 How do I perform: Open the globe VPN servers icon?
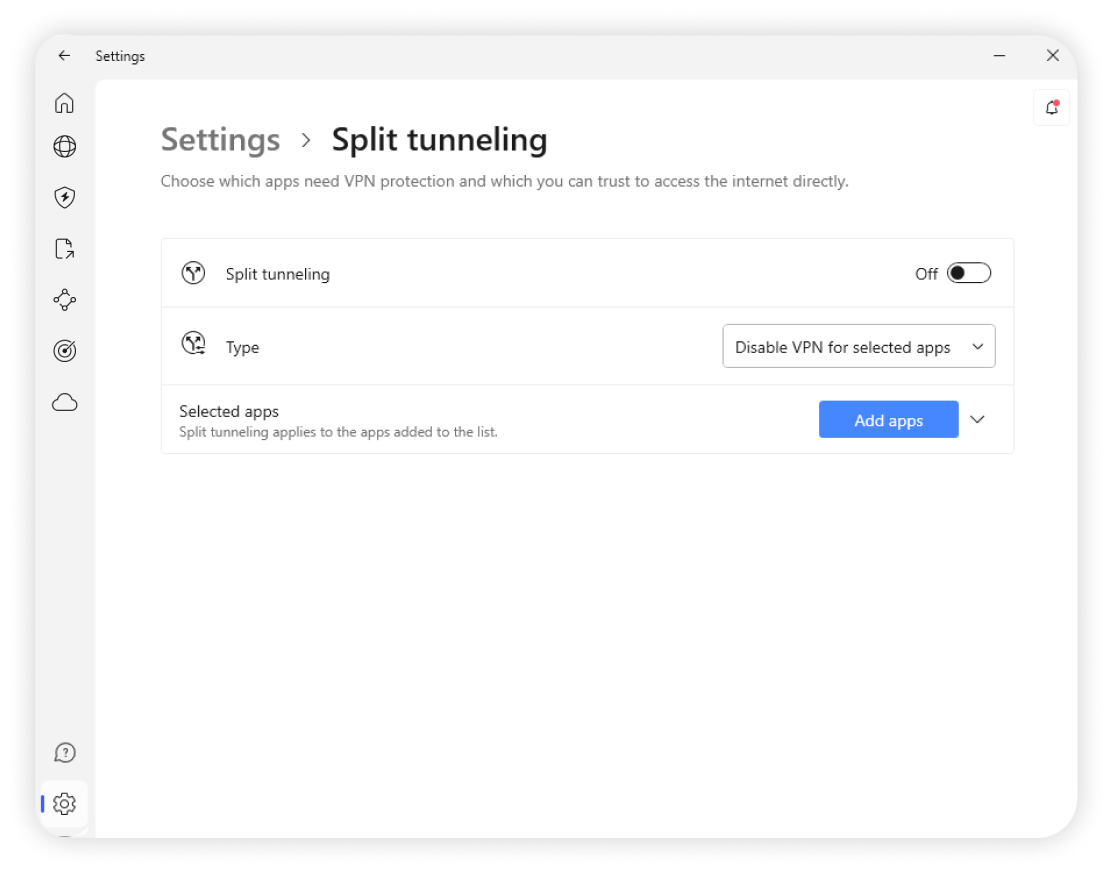tap(65, 147)
